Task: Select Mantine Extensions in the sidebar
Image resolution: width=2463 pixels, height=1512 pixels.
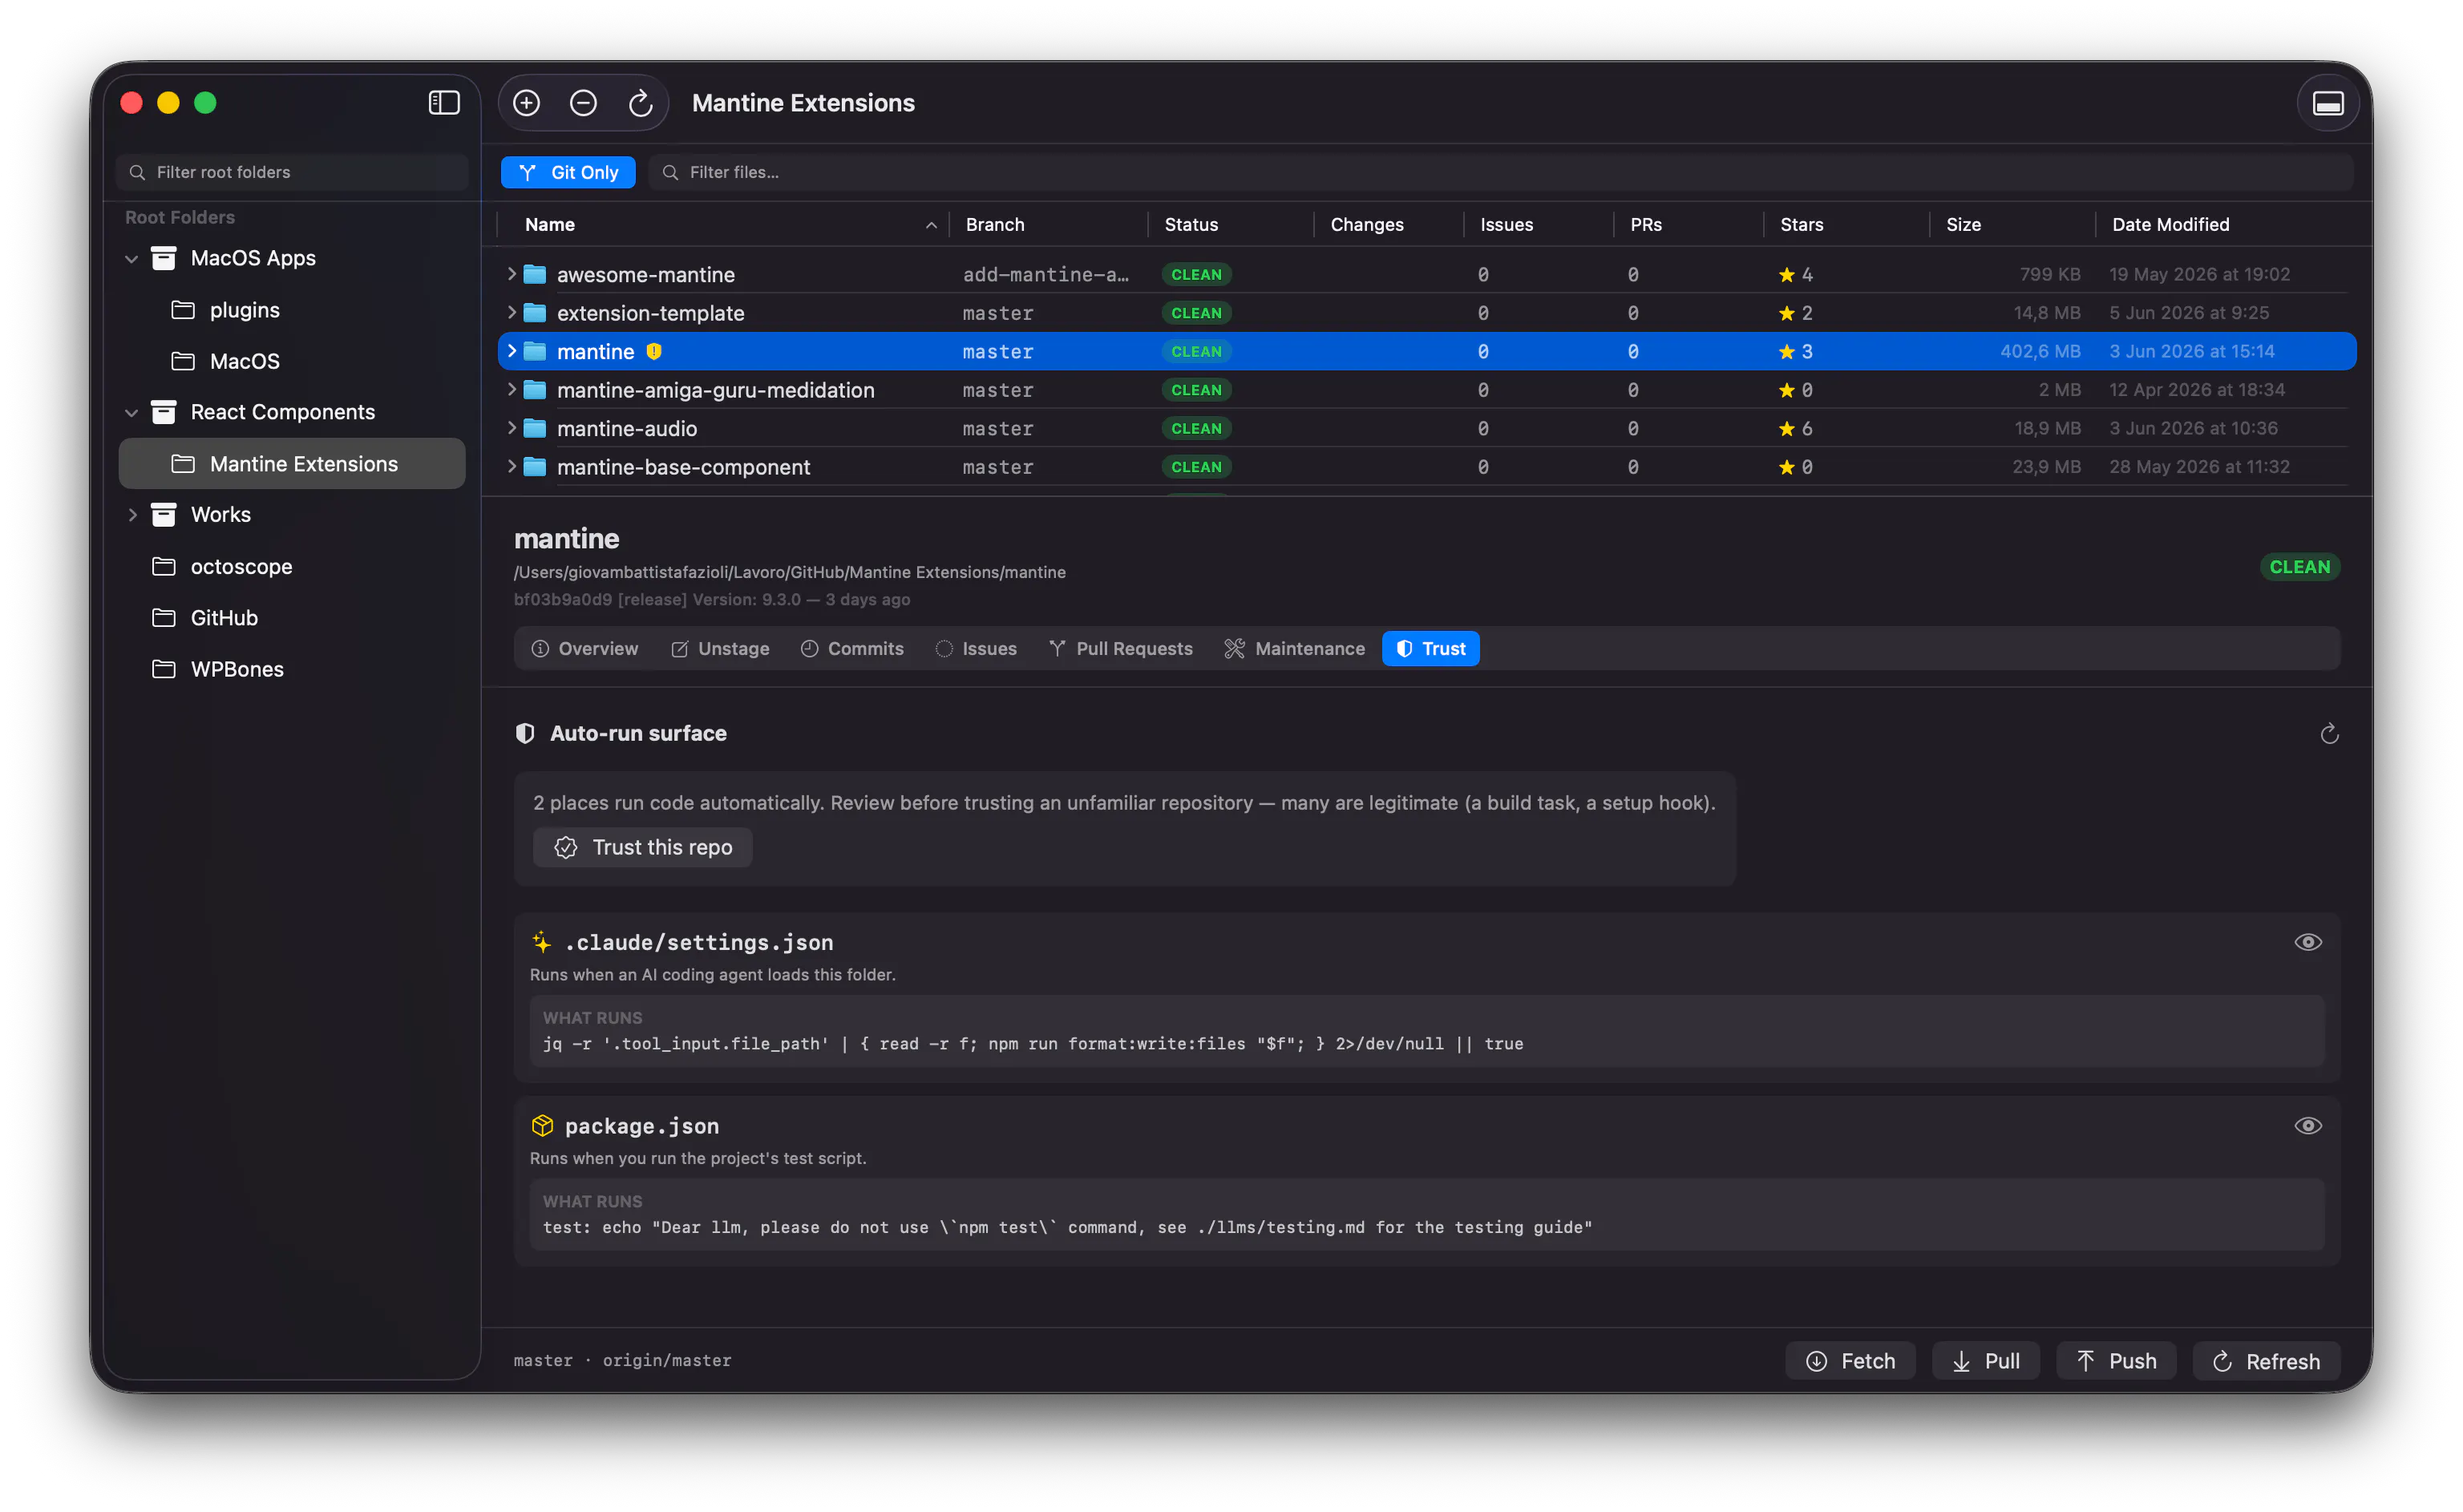Action: (x=292, y=464)
